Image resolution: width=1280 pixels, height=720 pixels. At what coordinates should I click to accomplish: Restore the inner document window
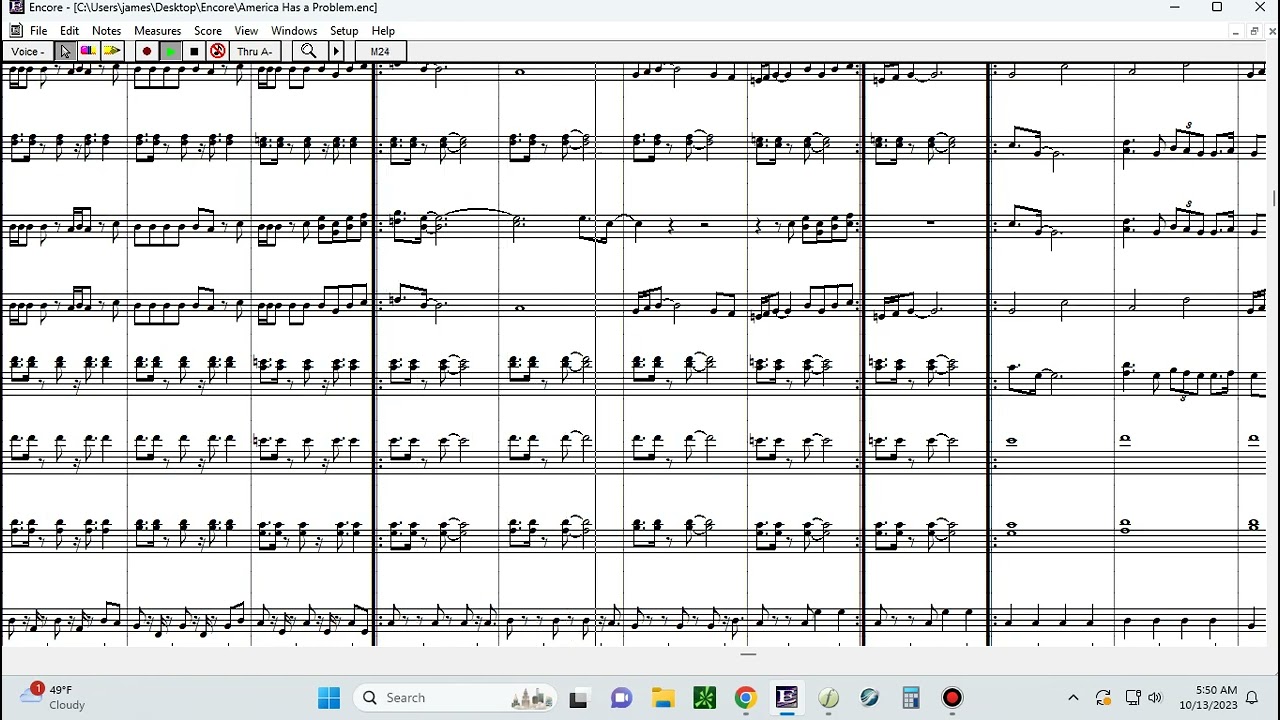[x=1254, y=32]
